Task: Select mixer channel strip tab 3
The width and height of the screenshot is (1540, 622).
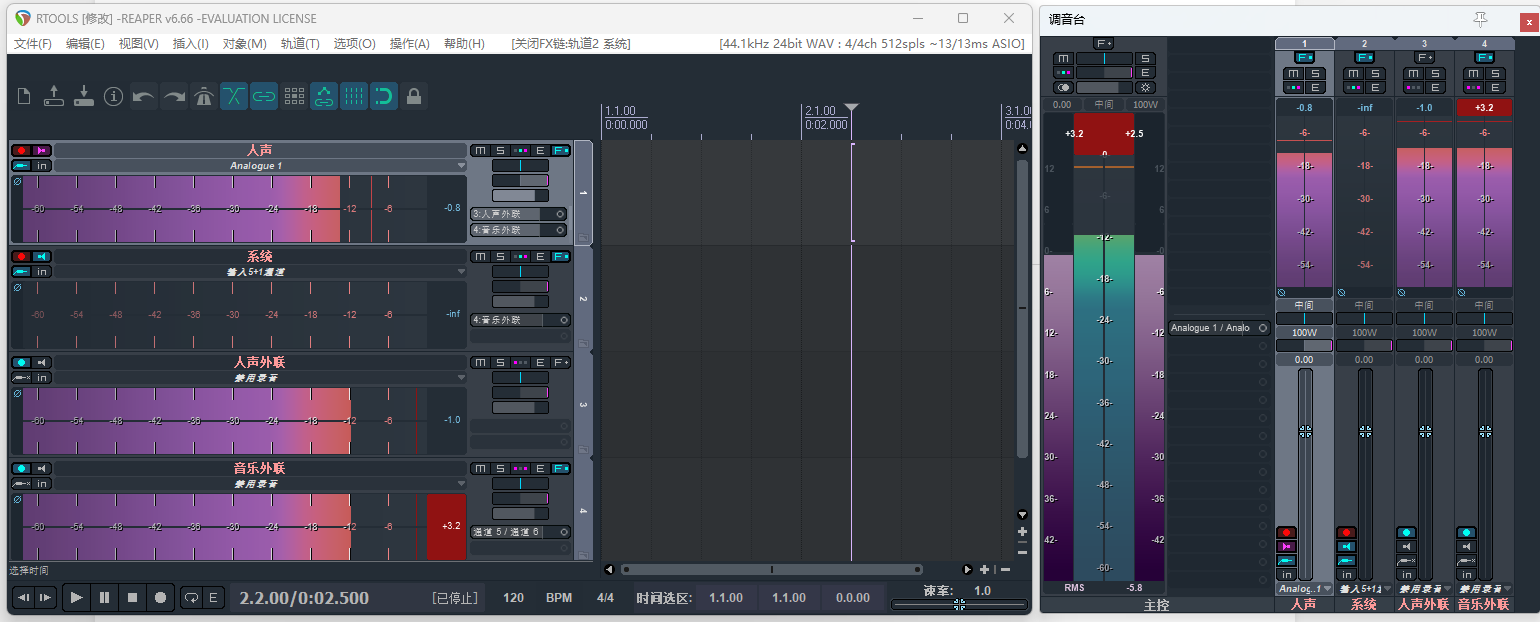Action: click(x=1424, y=44)
